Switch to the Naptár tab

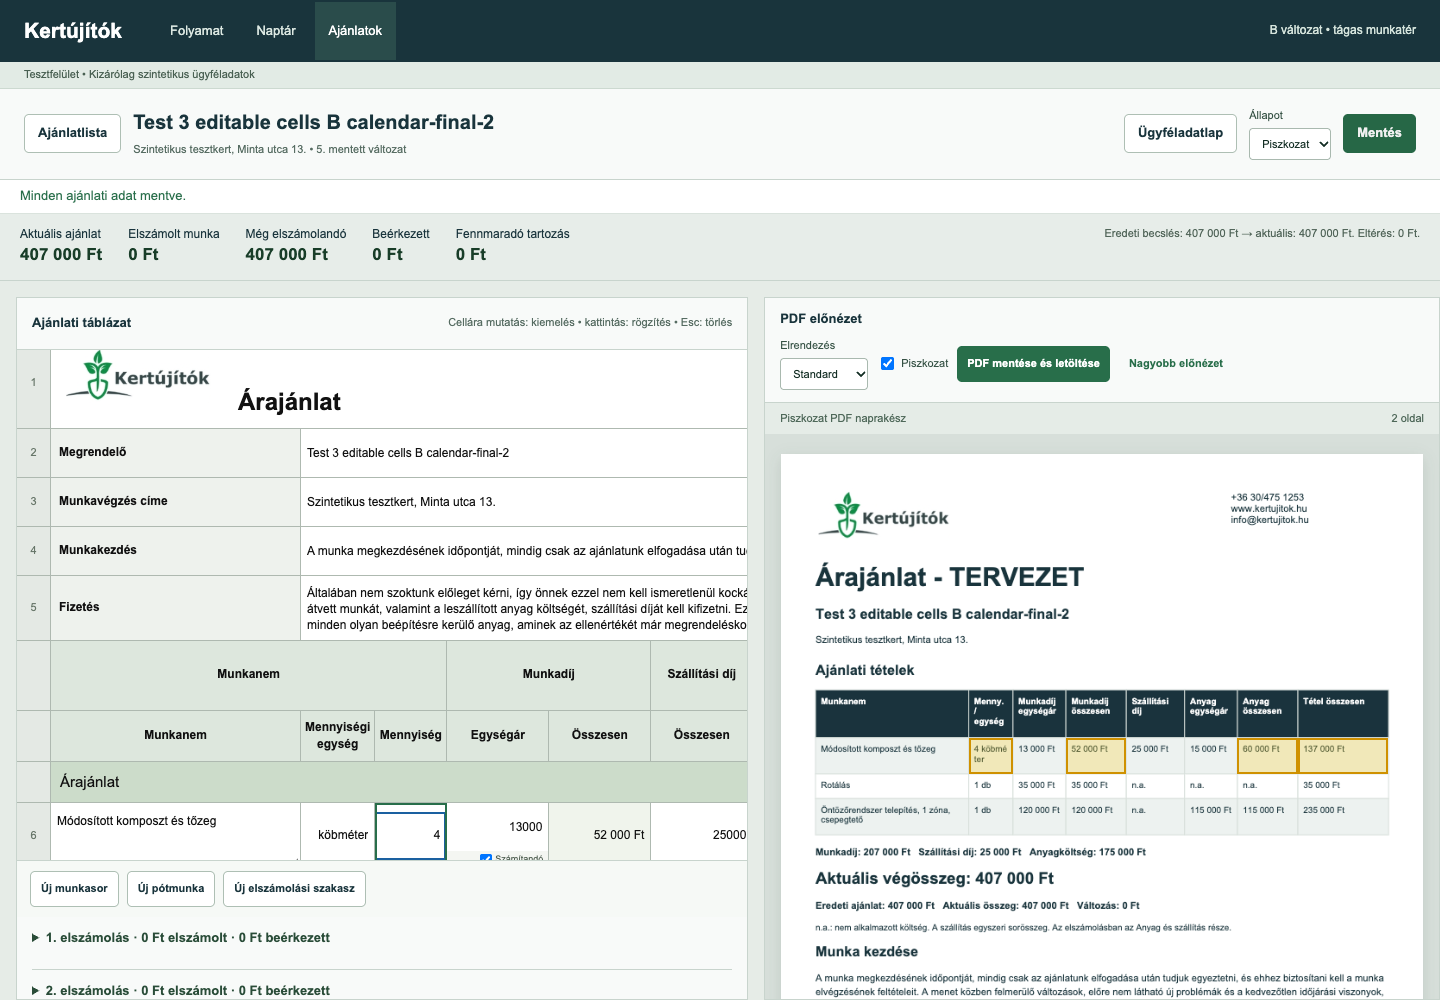point(276,31)
